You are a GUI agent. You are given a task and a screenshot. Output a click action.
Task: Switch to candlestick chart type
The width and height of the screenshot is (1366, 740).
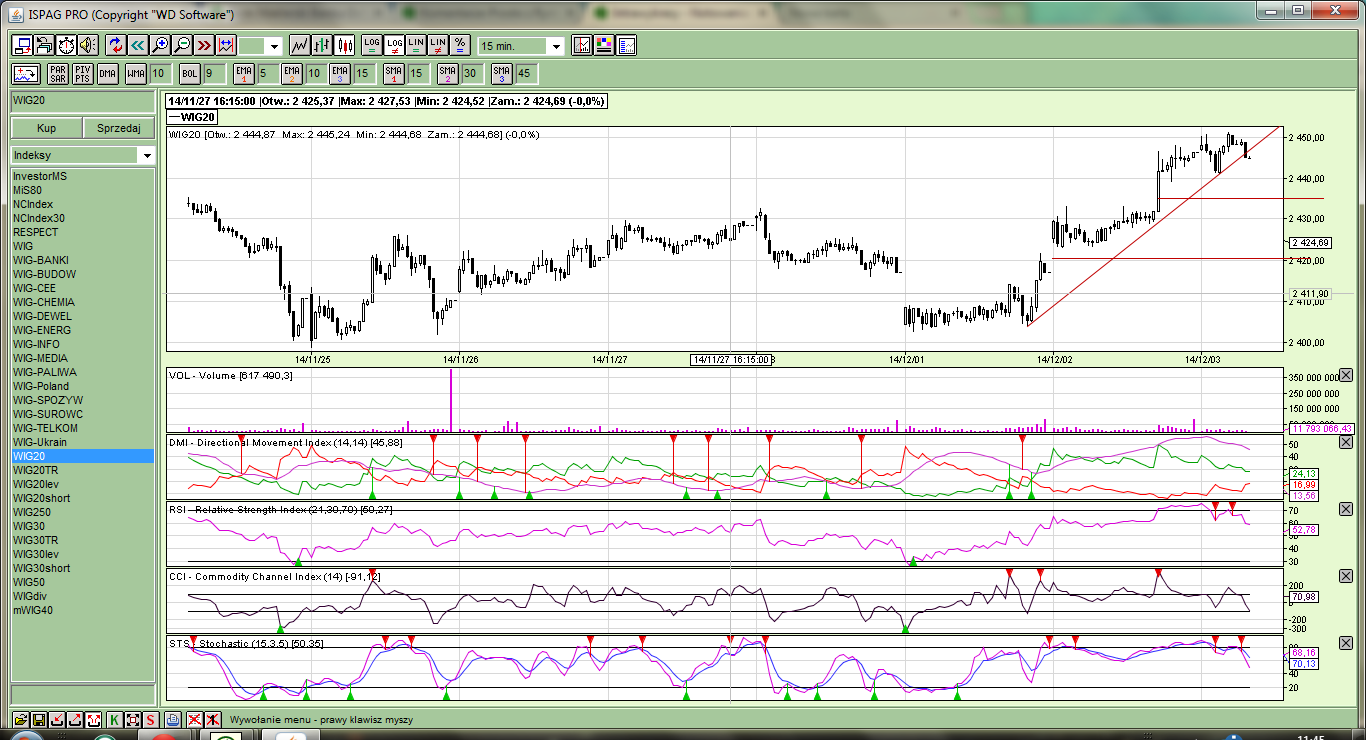click(345, 45)
